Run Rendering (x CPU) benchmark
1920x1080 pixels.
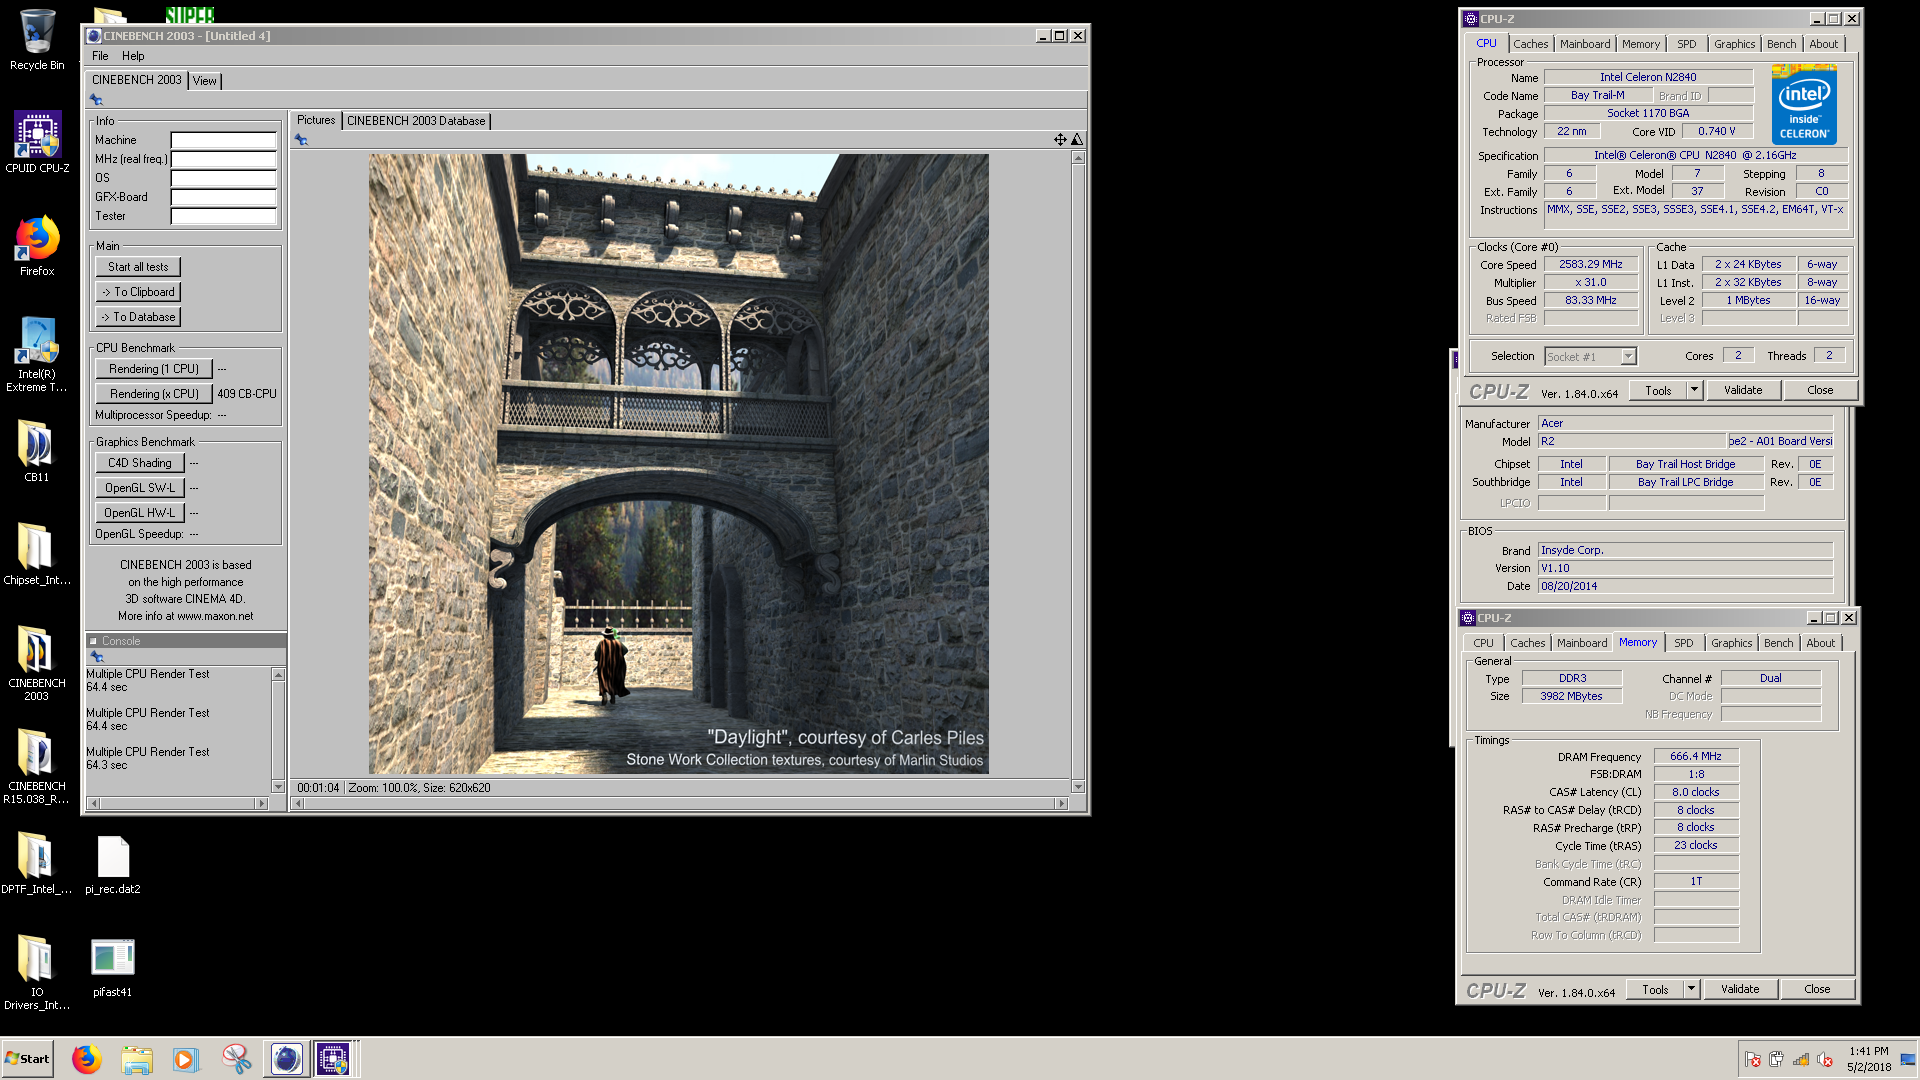pos(154,394)
